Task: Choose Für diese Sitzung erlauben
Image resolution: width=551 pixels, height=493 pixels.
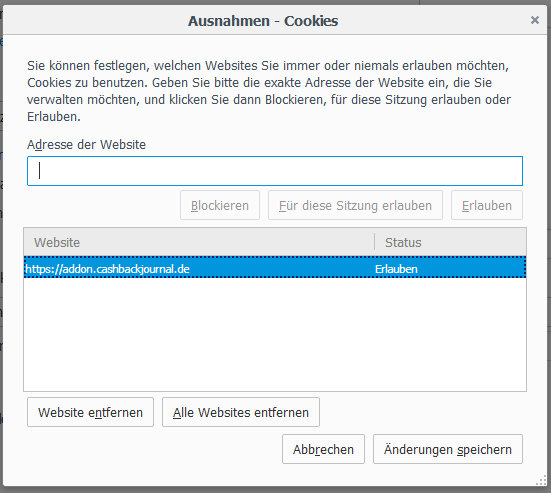Action: click(355, 205)
